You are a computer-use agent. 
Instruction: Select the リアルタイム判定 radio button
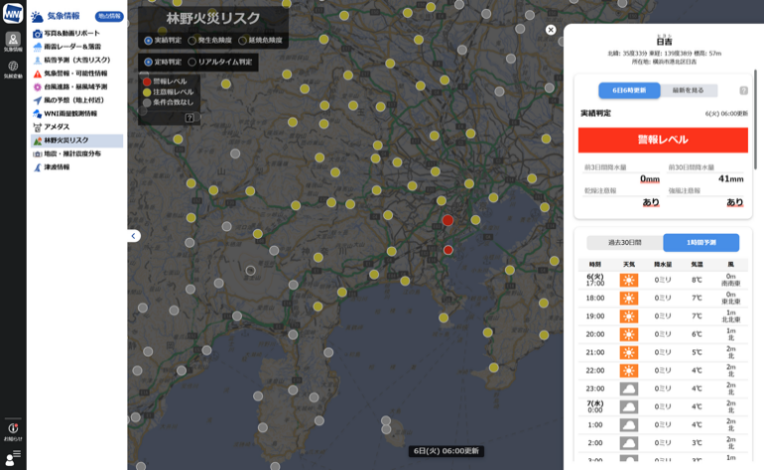point(192,62)
